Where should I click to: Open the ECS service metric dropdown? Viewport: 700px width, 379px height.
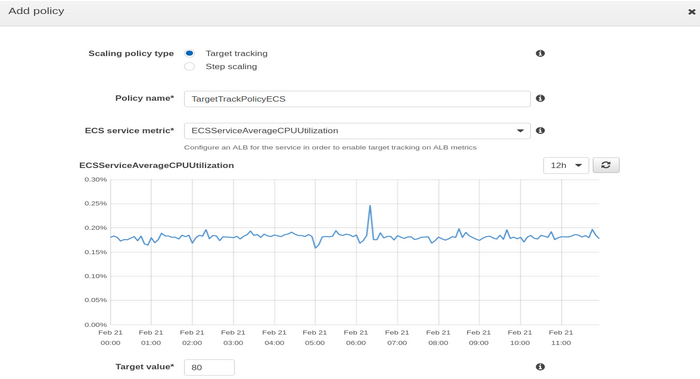tap(357, 131)
